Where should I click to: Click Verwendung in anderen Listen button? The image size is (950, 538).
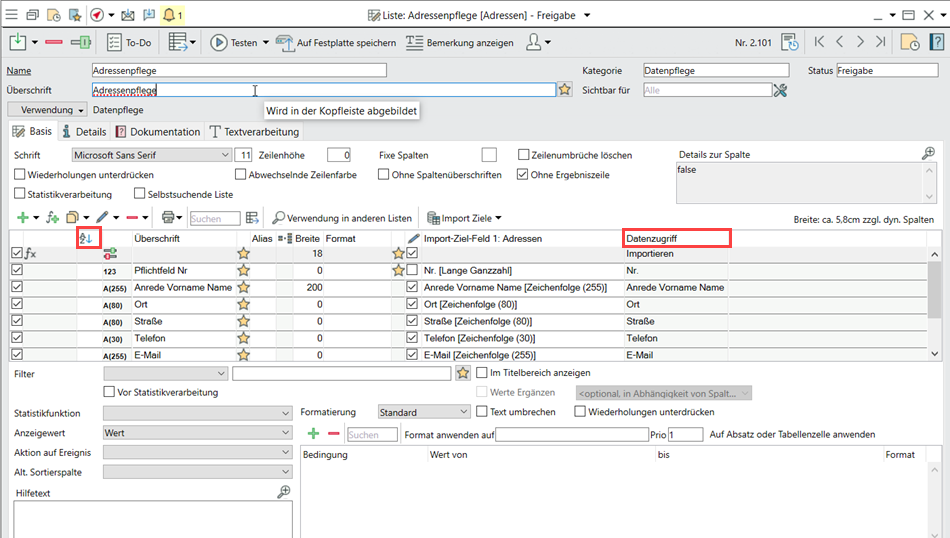341,218
